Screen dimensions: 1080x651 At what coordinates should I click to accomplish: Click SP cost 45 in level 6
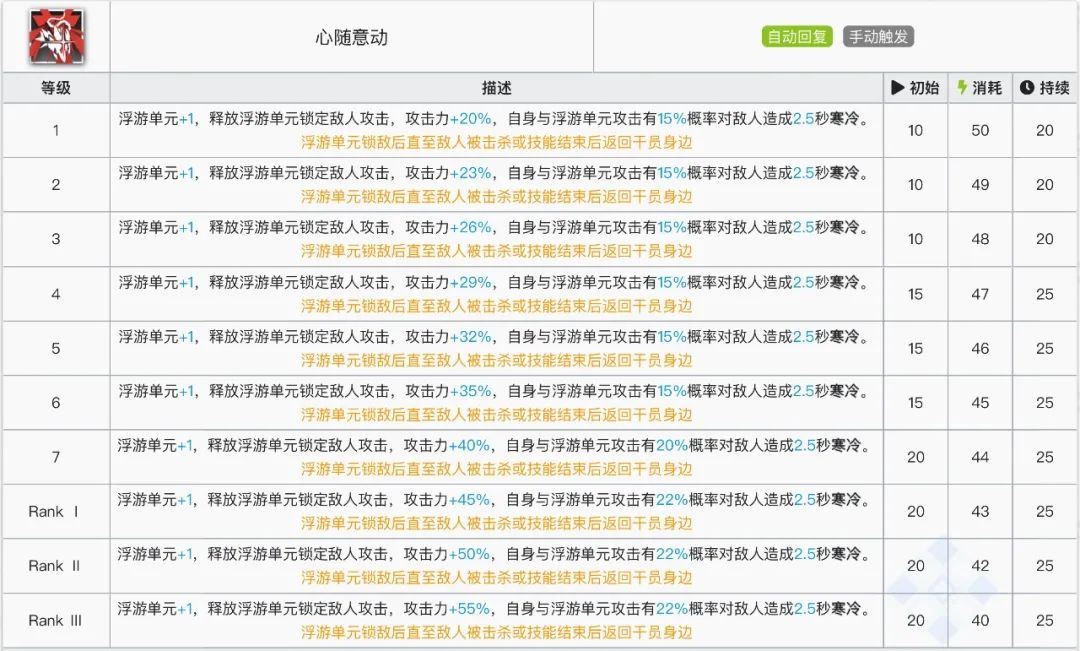tap(980, 403)
